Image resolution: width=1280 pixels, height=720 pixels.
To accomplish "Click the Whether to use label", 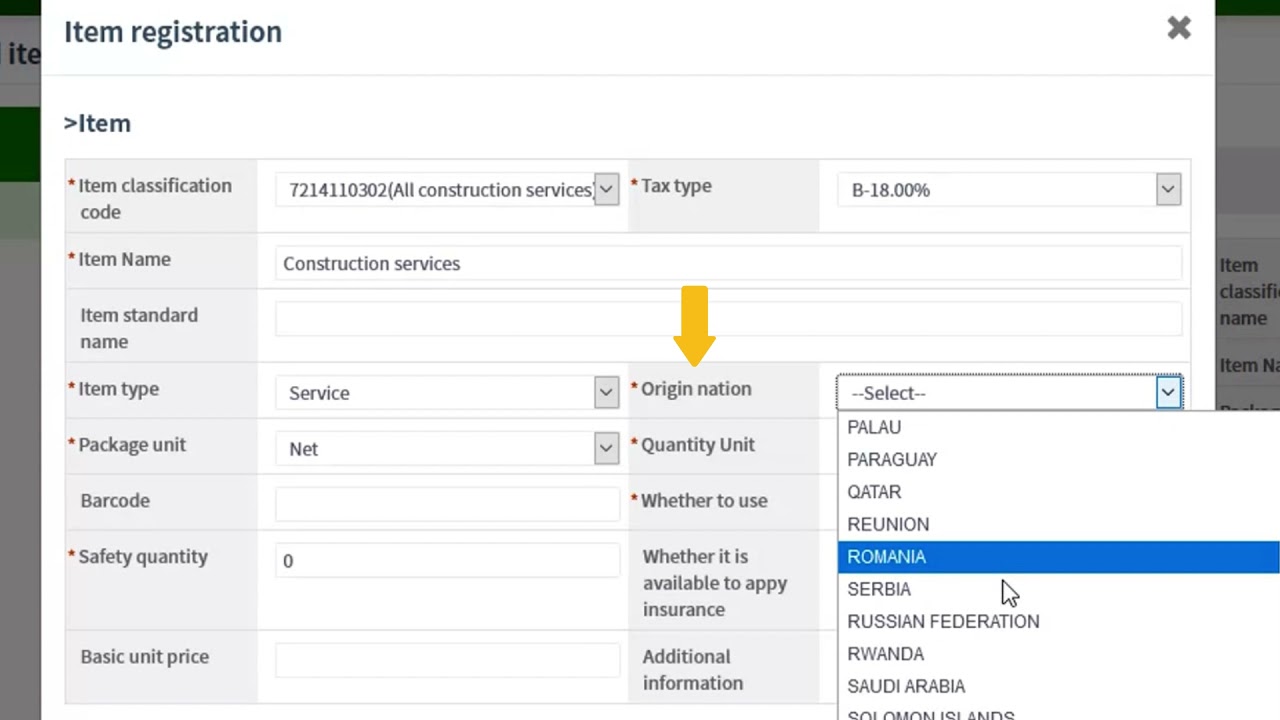I will pos(704,500).
